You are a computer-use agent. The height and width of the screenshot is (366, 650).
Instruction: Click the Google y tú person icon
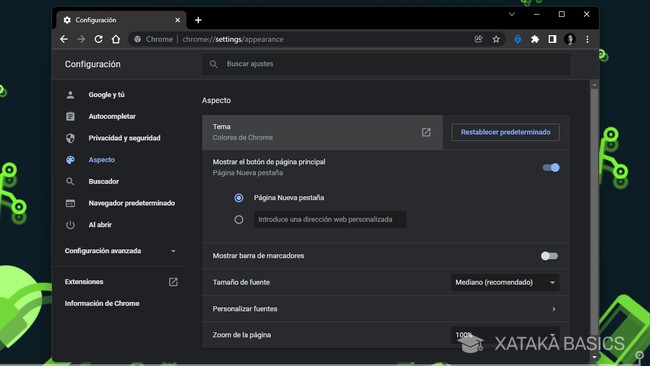click(x=70, y=95)
